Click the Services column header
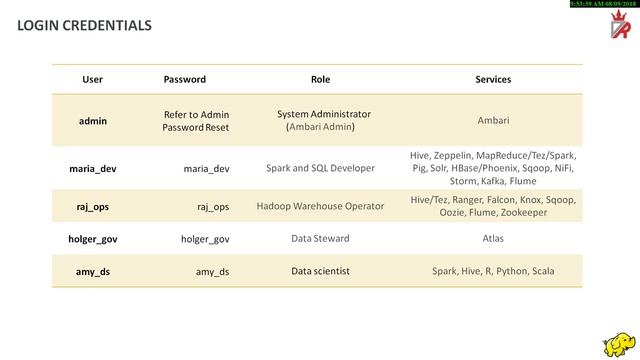The image size is (640, 360). click(x=493, y=80)
